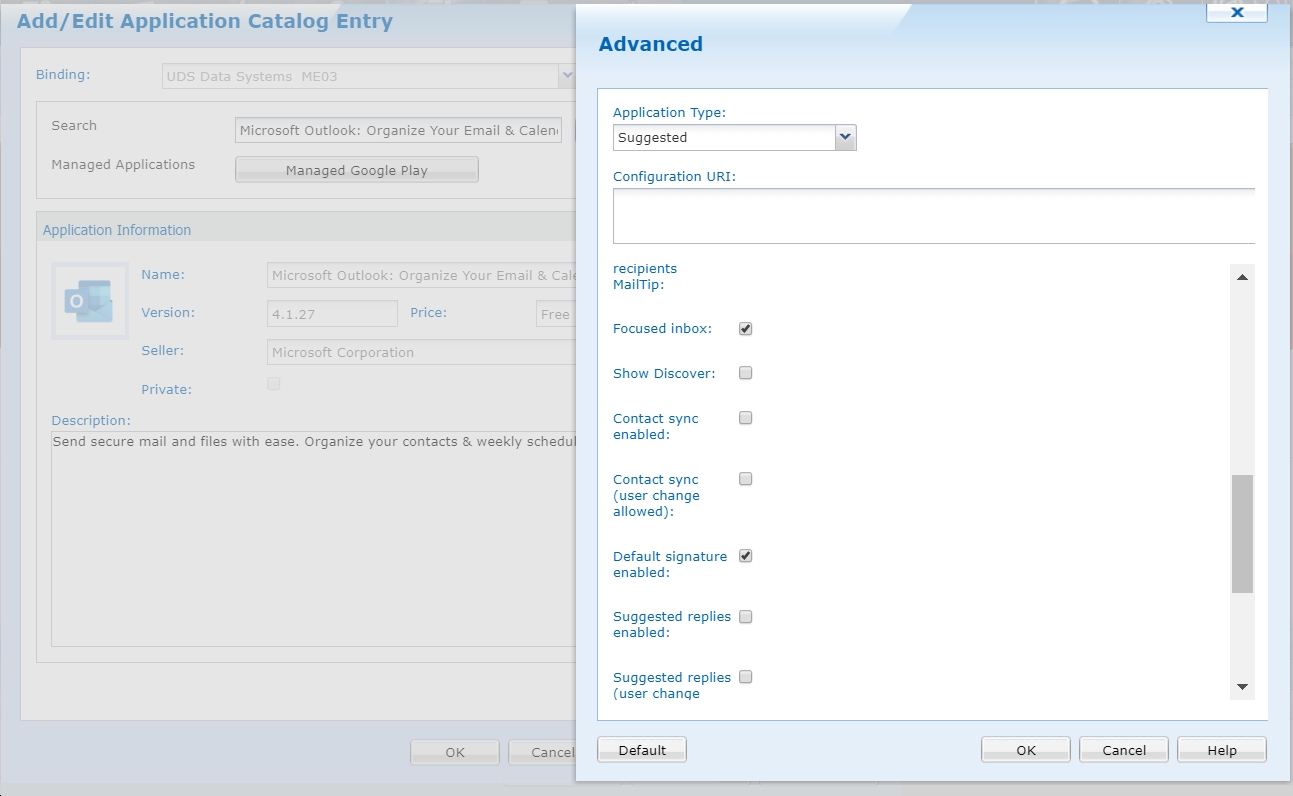
Task: Cancel the Advanced dialog
Action: point(1124,750)
